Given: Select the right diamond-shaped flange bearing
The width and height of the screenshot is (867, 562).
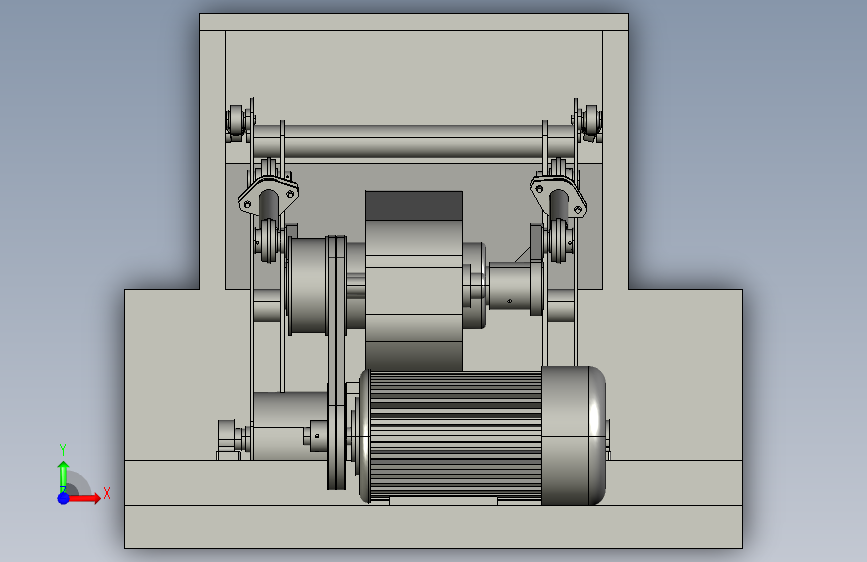Looking at the screenshot, I should 558,196.
